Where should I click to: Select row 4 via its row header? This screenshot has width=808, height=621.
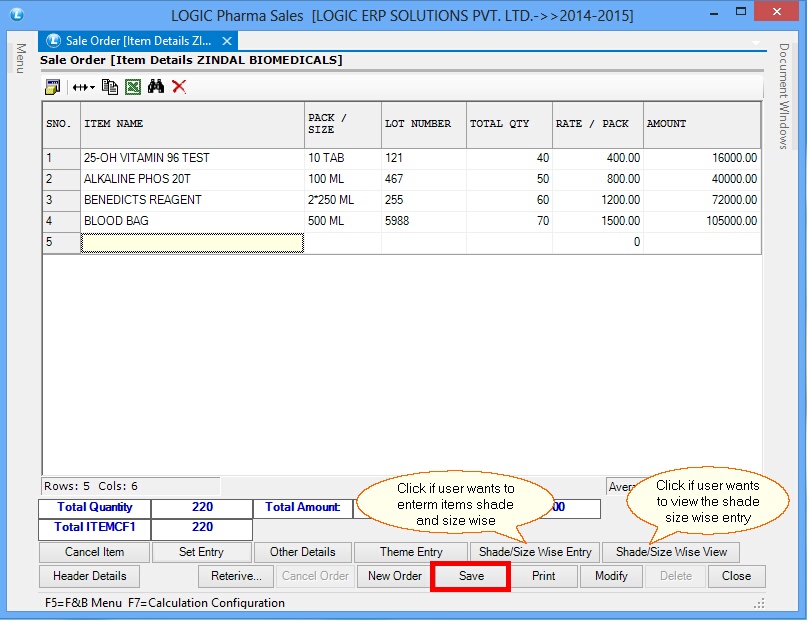click(x=61, y=221)
